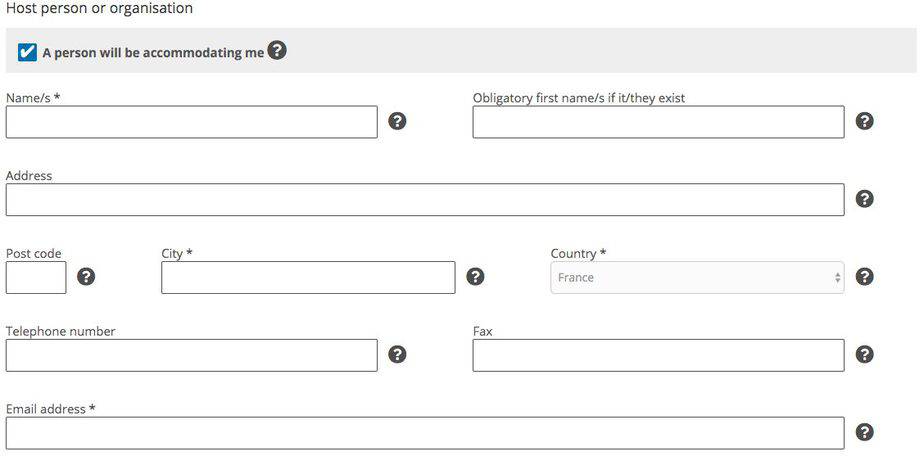The image size is (924, 465).
Task: Show help for Post code field
Action: click(x=86, y=276)
